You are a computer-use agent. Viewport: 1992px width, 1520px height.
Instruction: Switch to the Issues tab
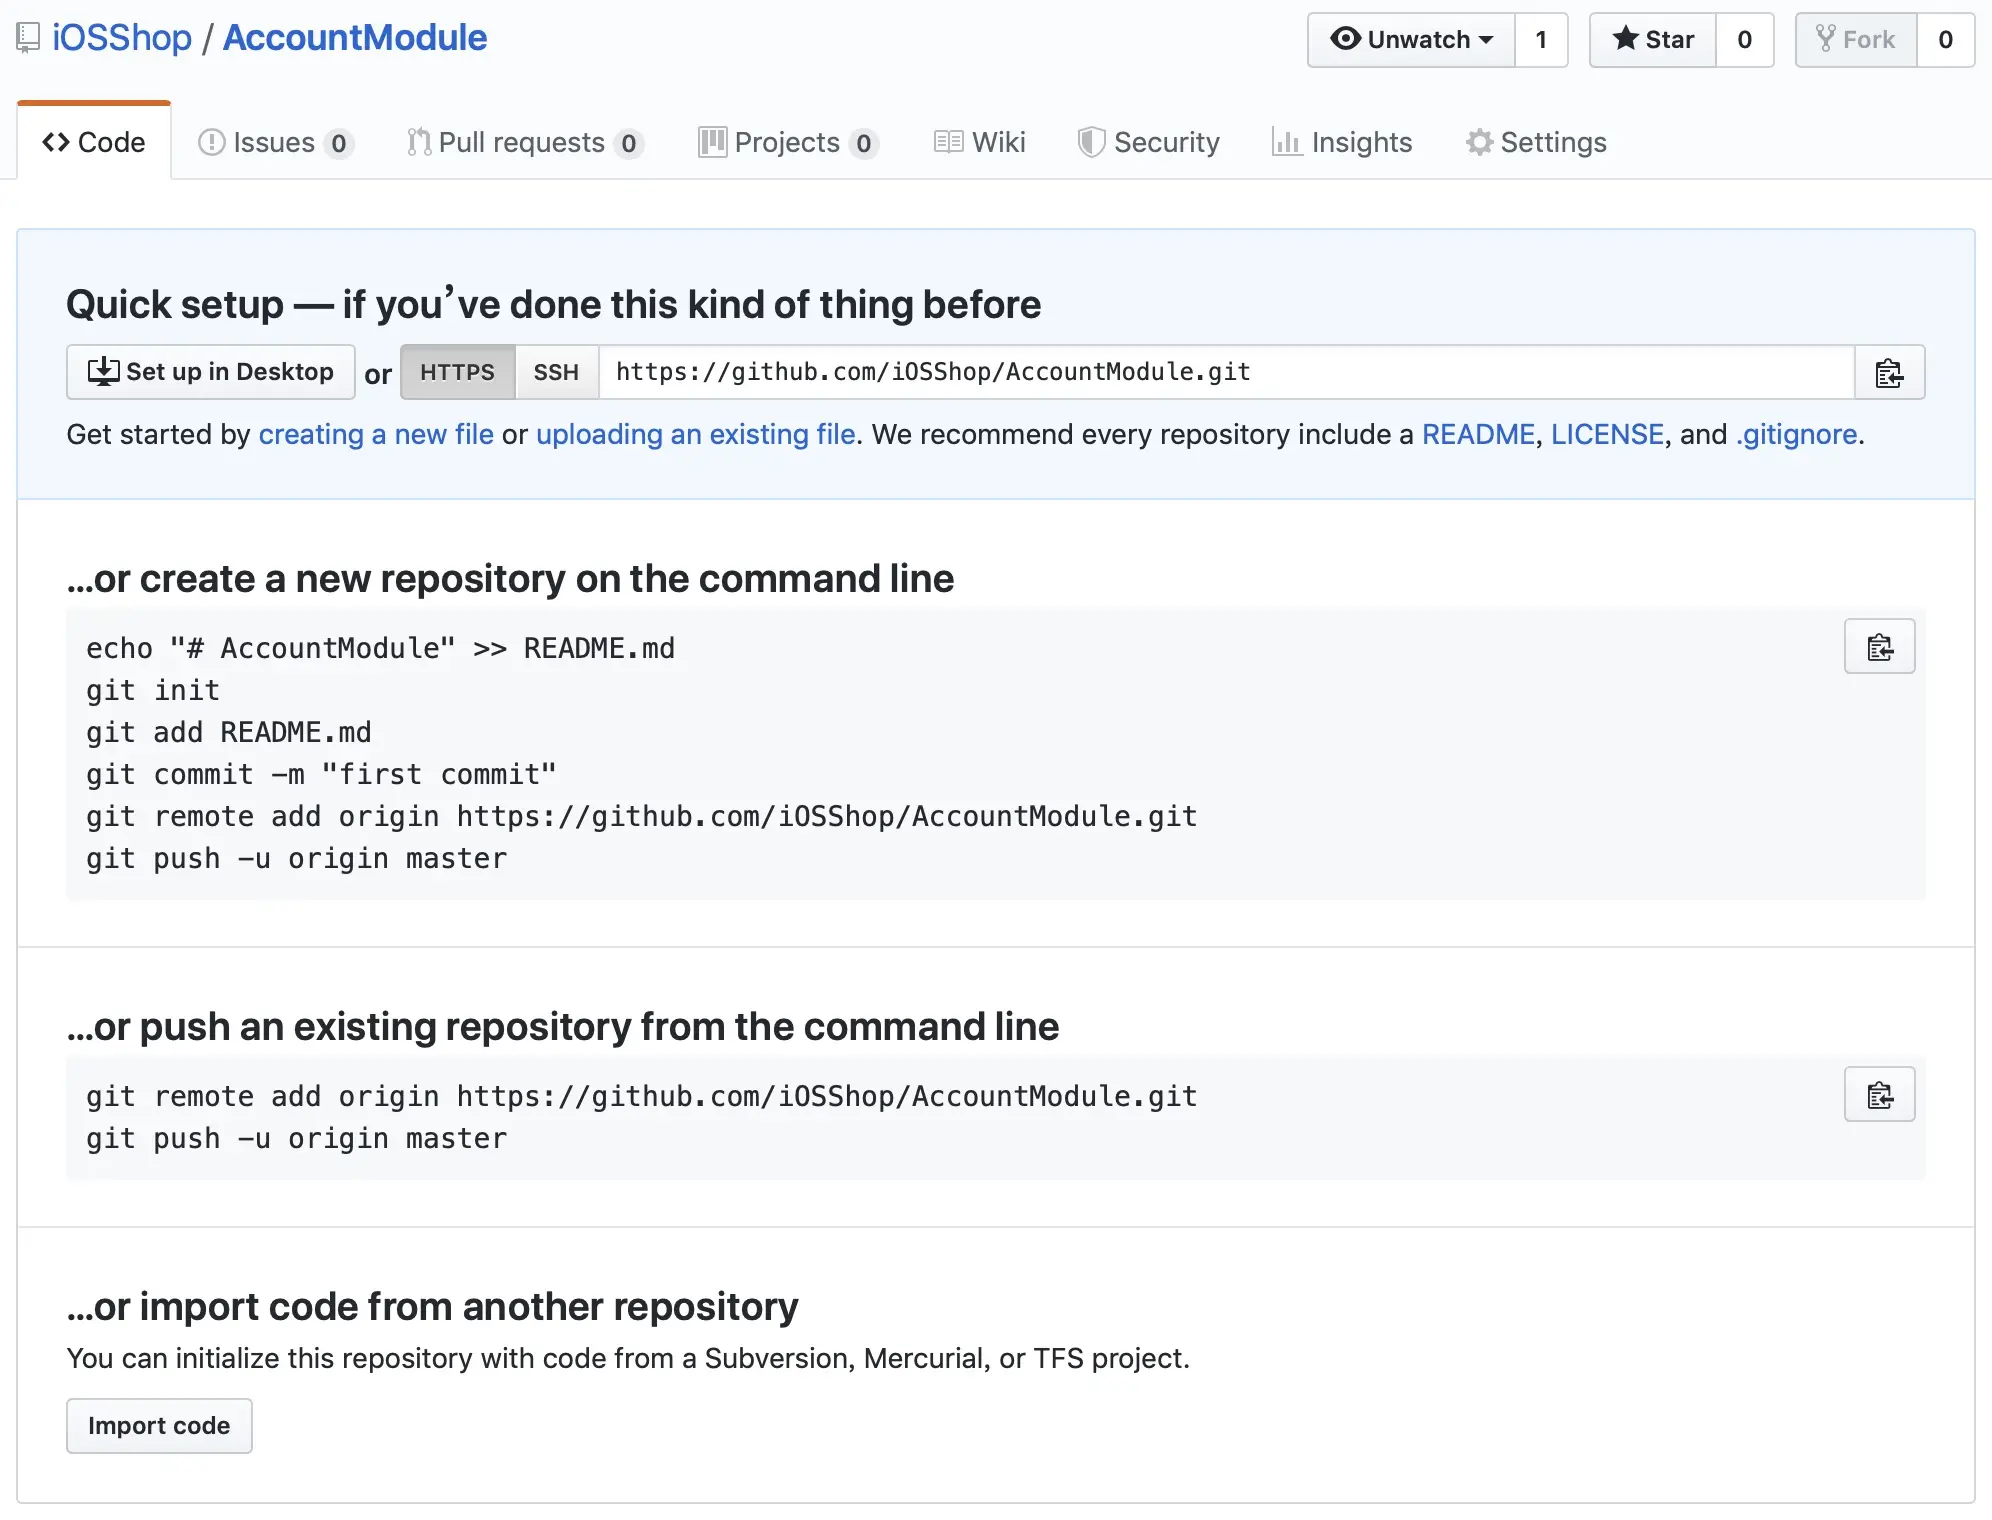[x=275, y=142]
